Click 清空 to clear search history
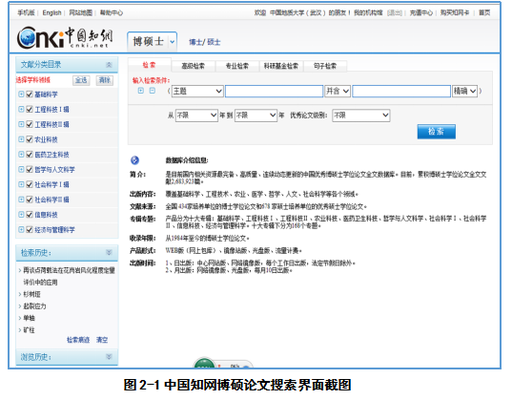 click(x=102, y=340)
